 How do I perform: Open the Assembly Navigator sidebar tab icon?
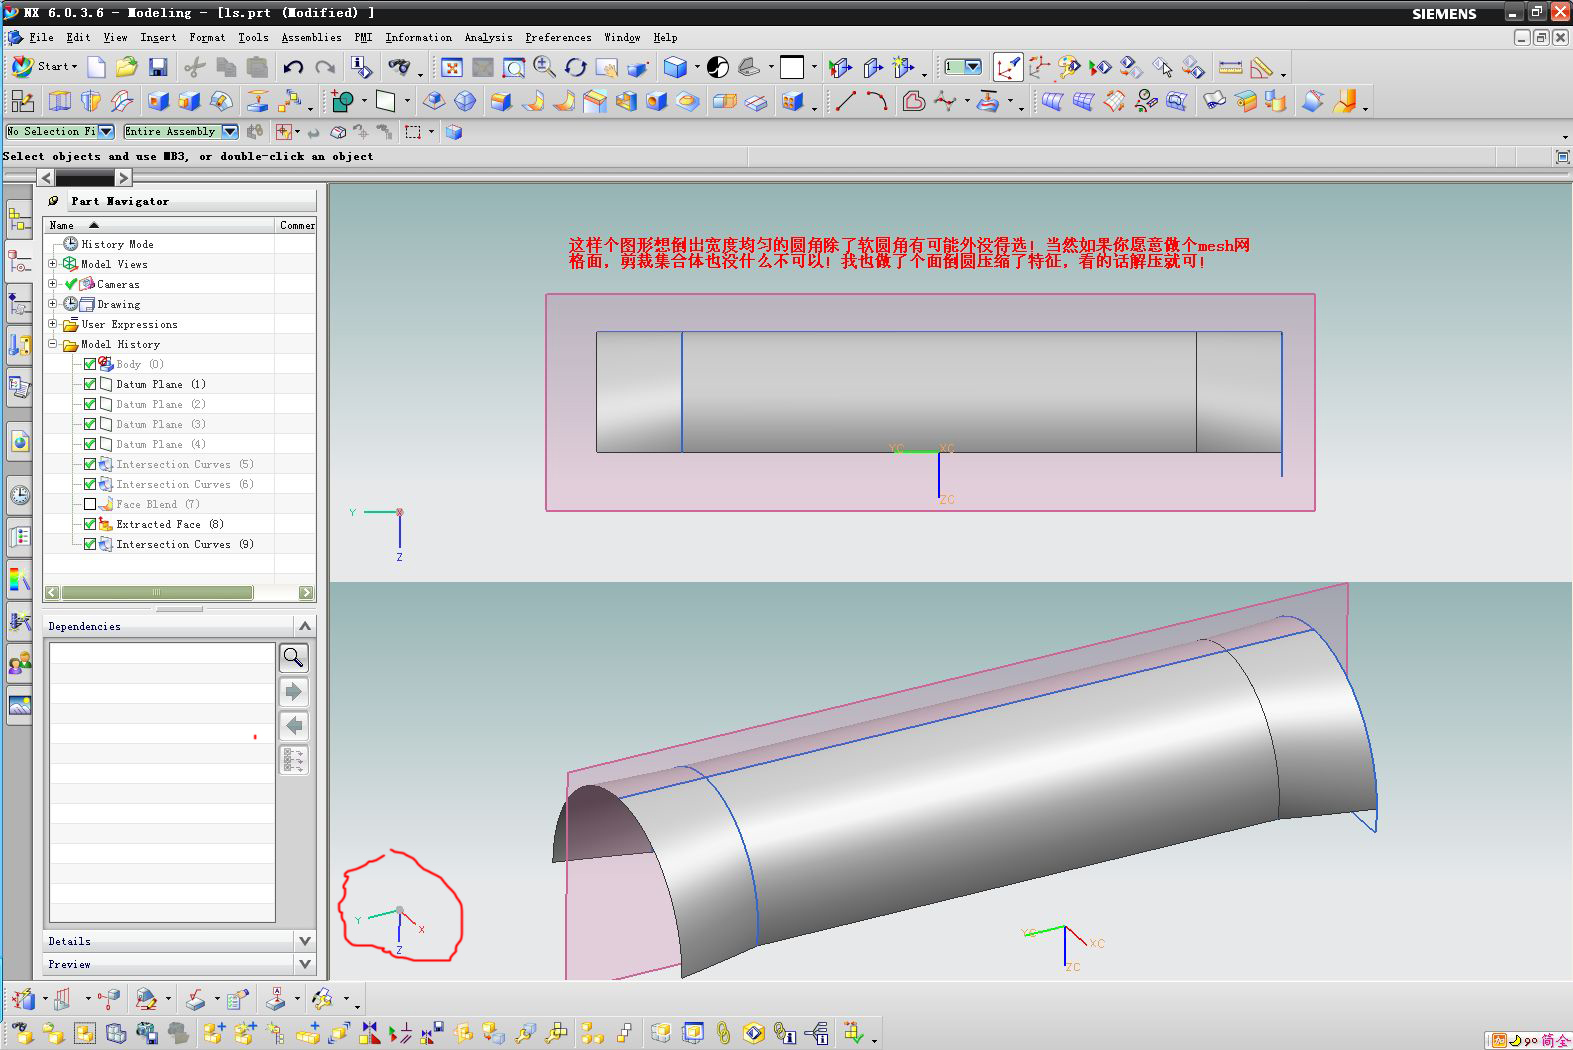point(19,219)
